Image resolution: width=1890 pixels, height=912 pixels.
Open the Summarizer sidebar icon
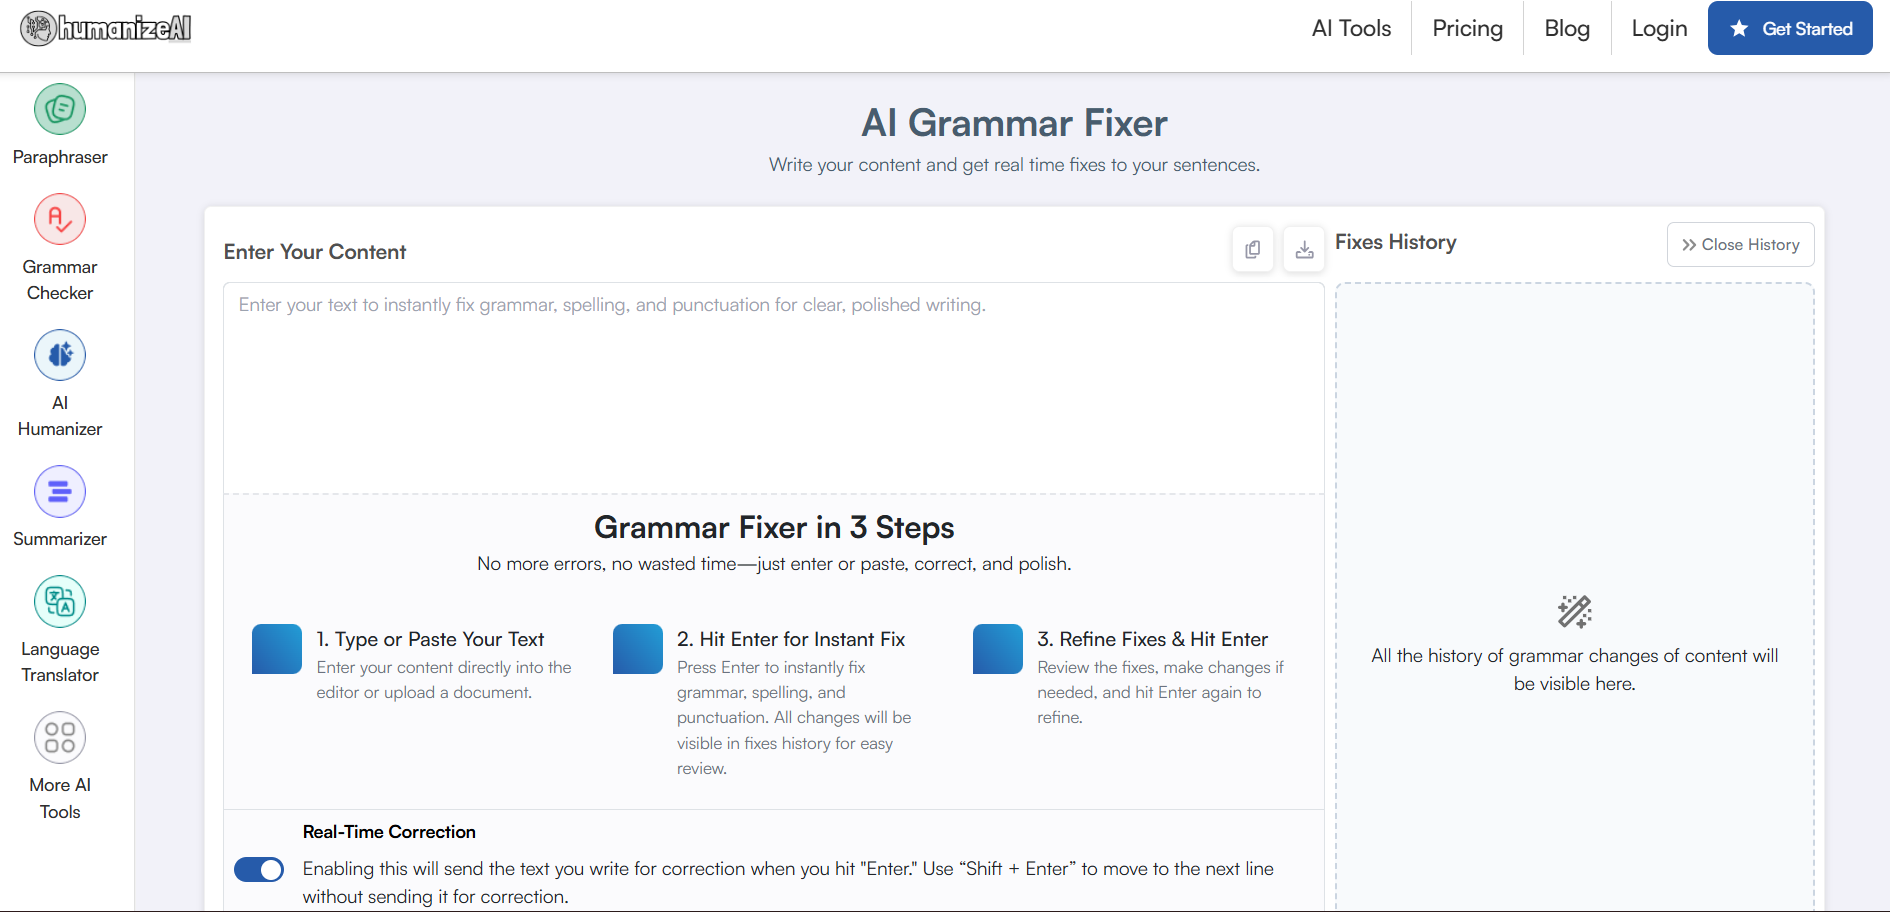point(60,491)
